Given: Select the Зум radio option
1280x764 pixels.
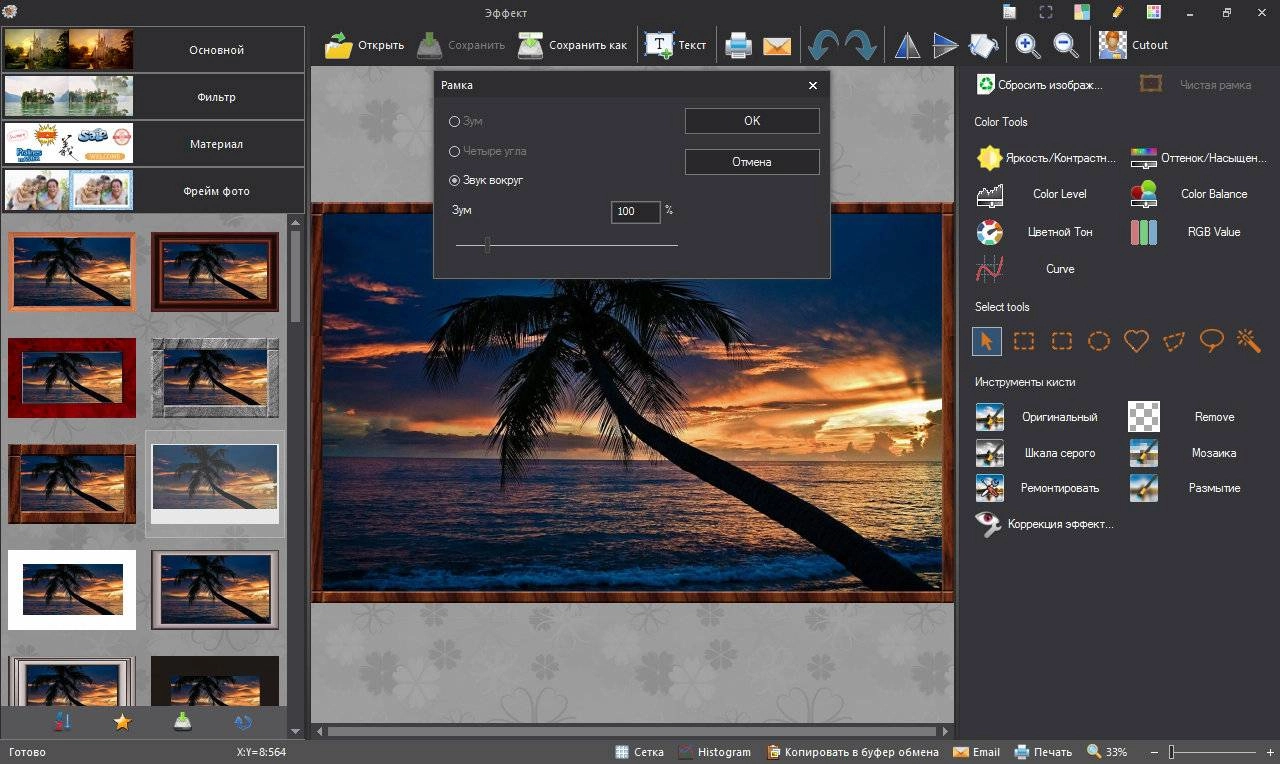Looking at the screenshot, I should [466, 121].
